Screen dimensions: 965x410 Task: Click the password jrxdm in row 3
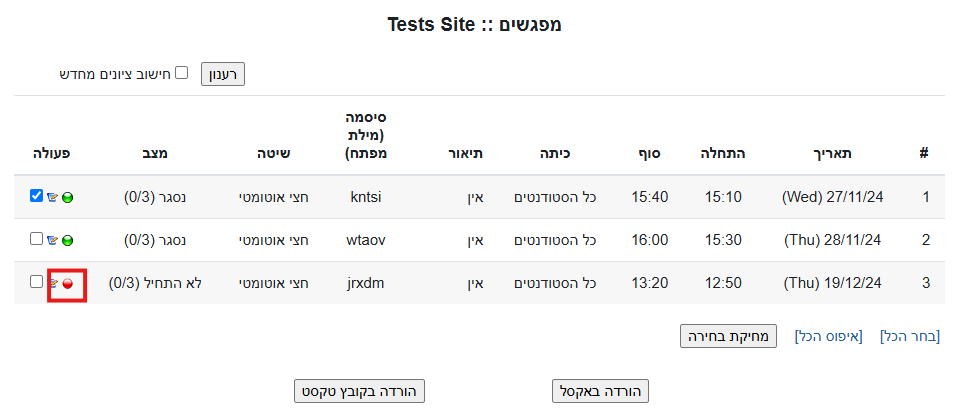pos(366,284)
